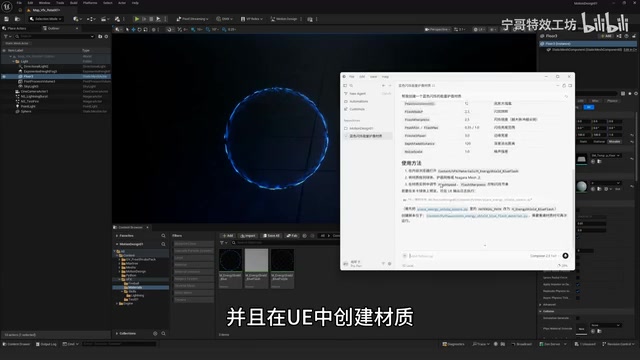Open the Tools menu in Unreal Editor
Screen dimensions: 640x360
60,3
